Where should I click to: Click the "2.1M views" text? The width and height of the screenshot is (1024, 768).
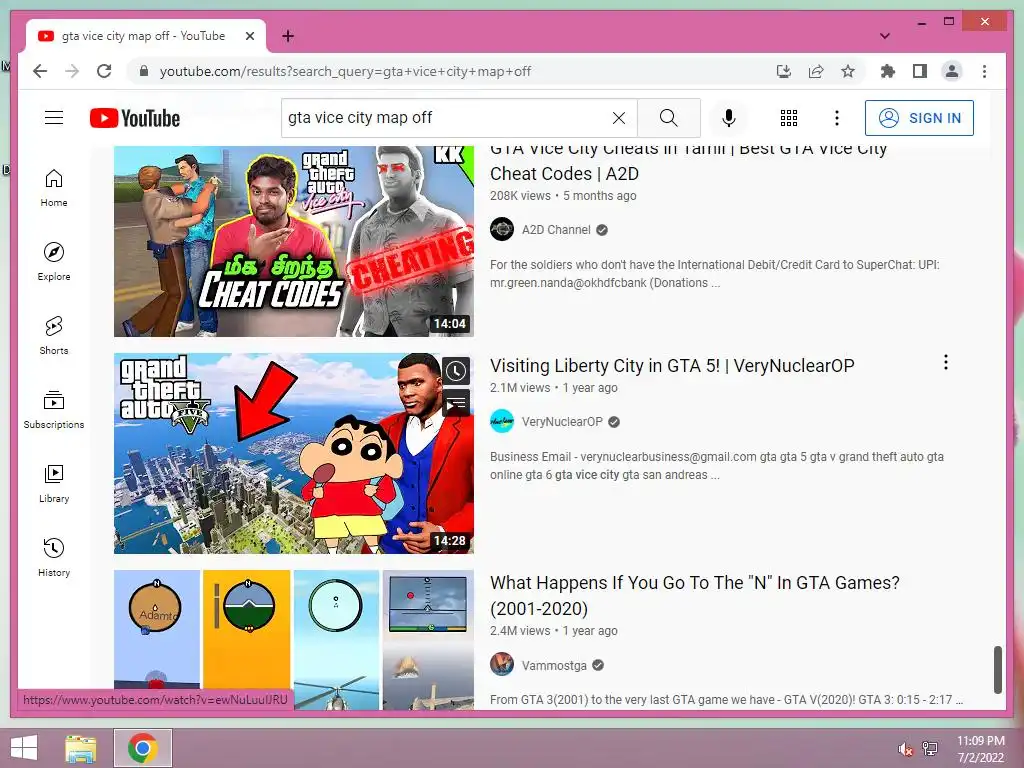tap(520, 388)
